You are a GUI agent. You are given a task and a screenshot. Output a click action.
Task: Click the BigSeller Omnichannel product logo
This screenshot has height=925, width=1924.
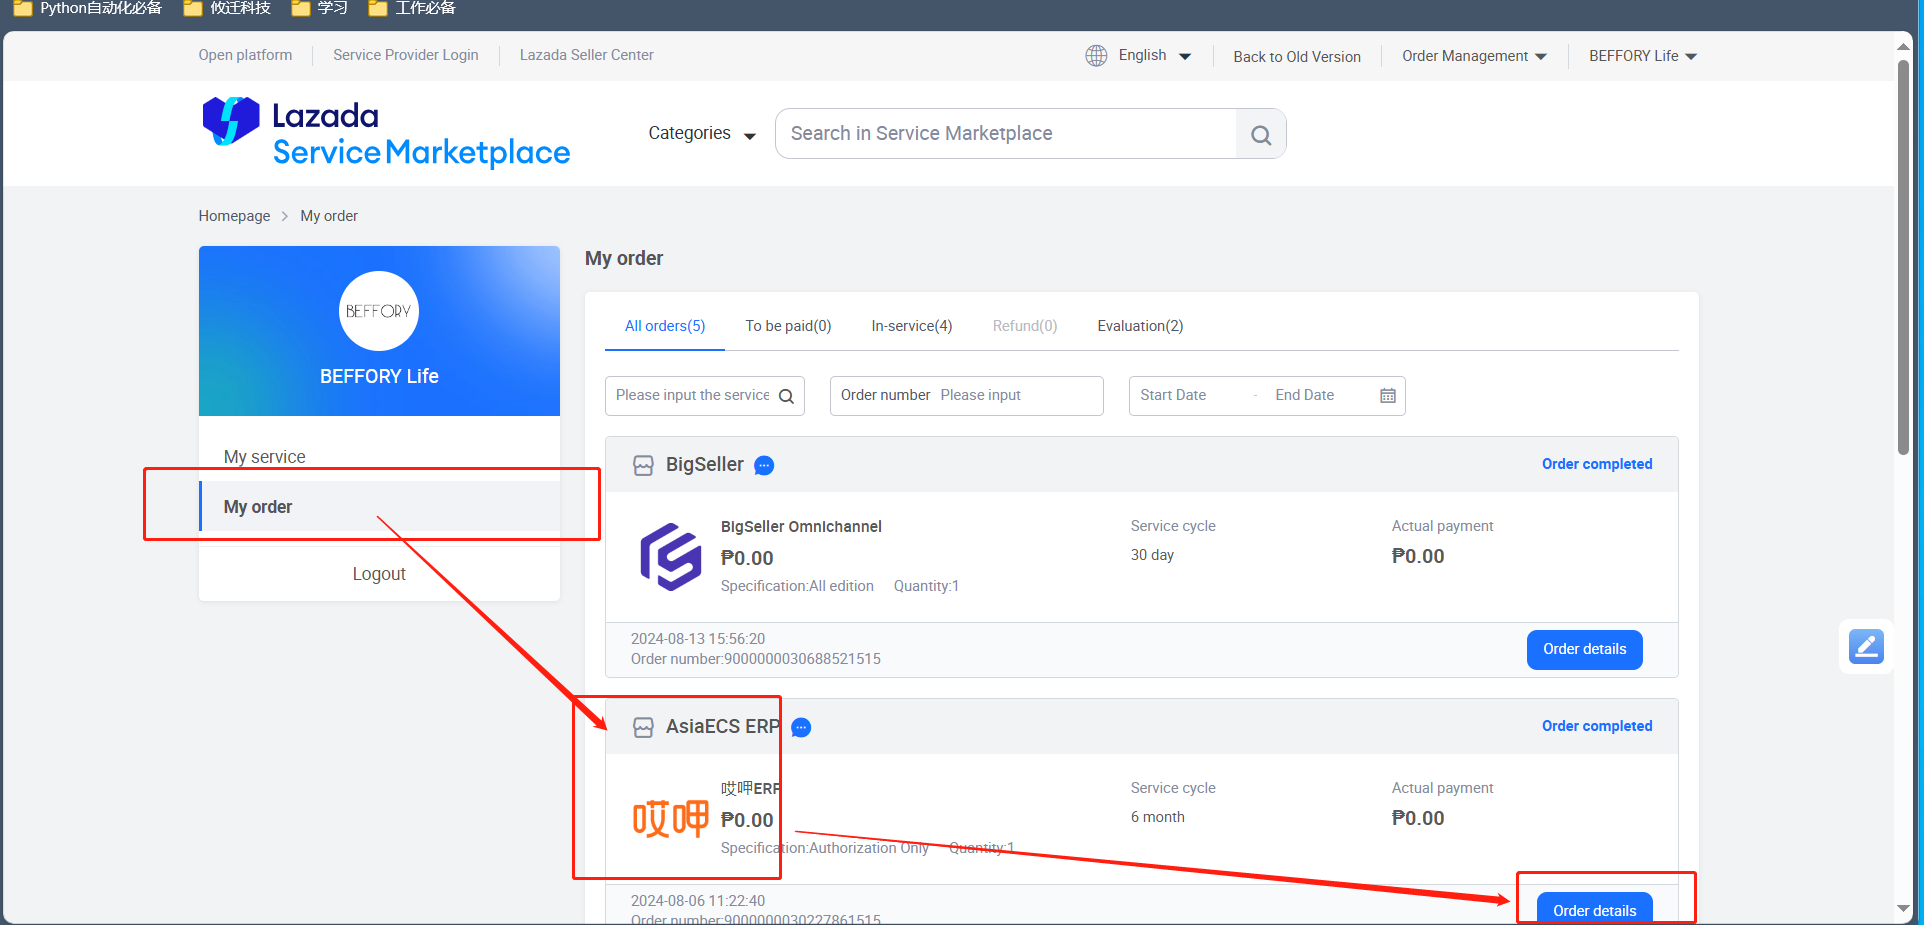670,556
